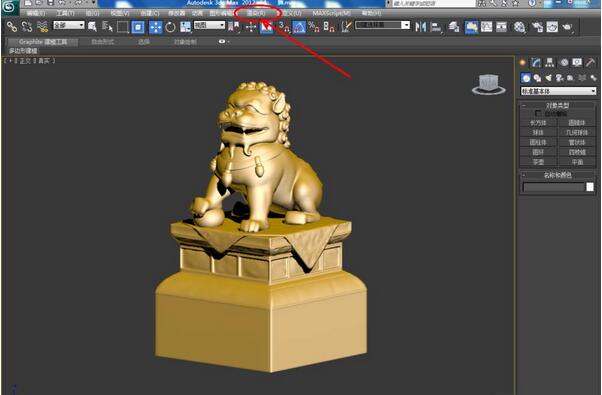
Task: Toggle Spinner Snap on the toolbar
Action: coord(329,27)
